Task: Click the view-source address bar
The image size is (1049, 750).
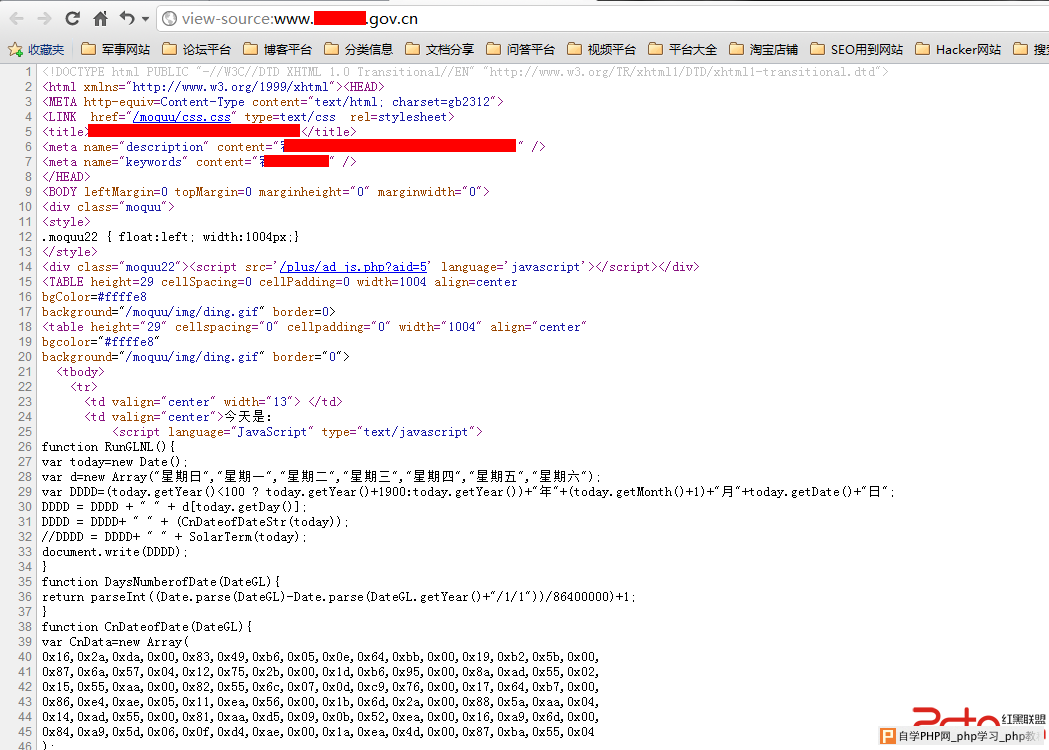Action: coord(602,19)
